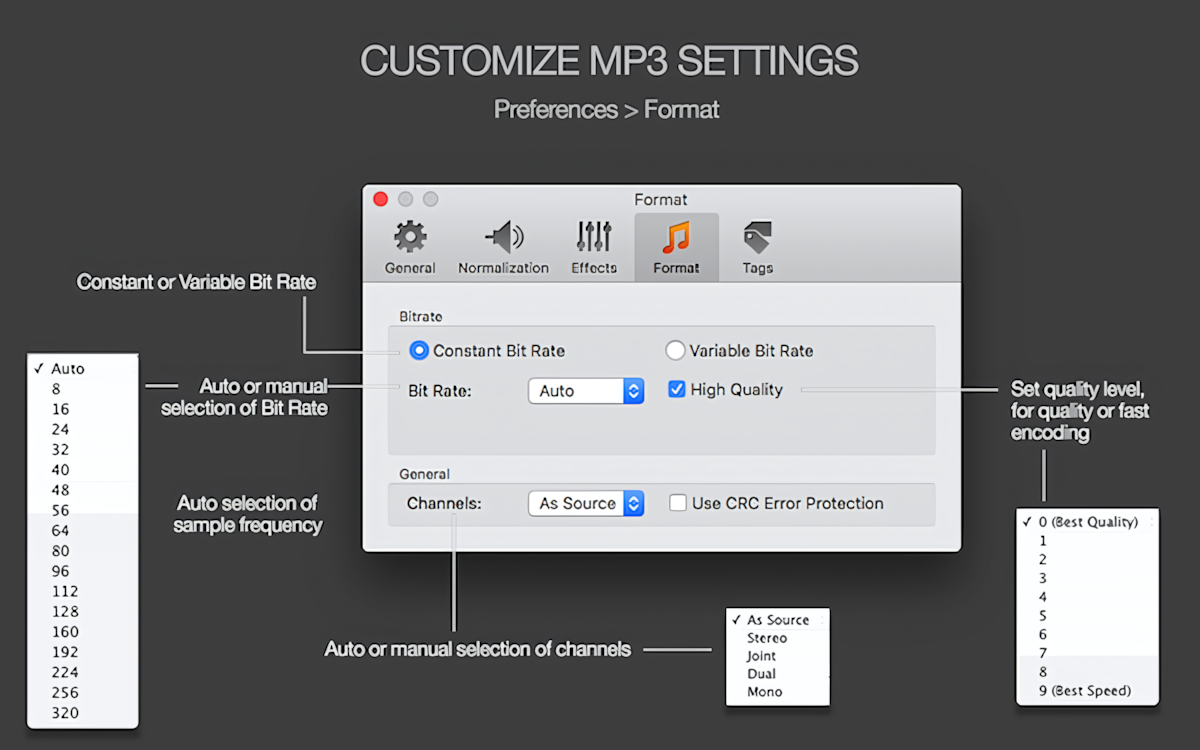Pick Joint from the channels list
1200x750 pixels.
click(762, 655)
